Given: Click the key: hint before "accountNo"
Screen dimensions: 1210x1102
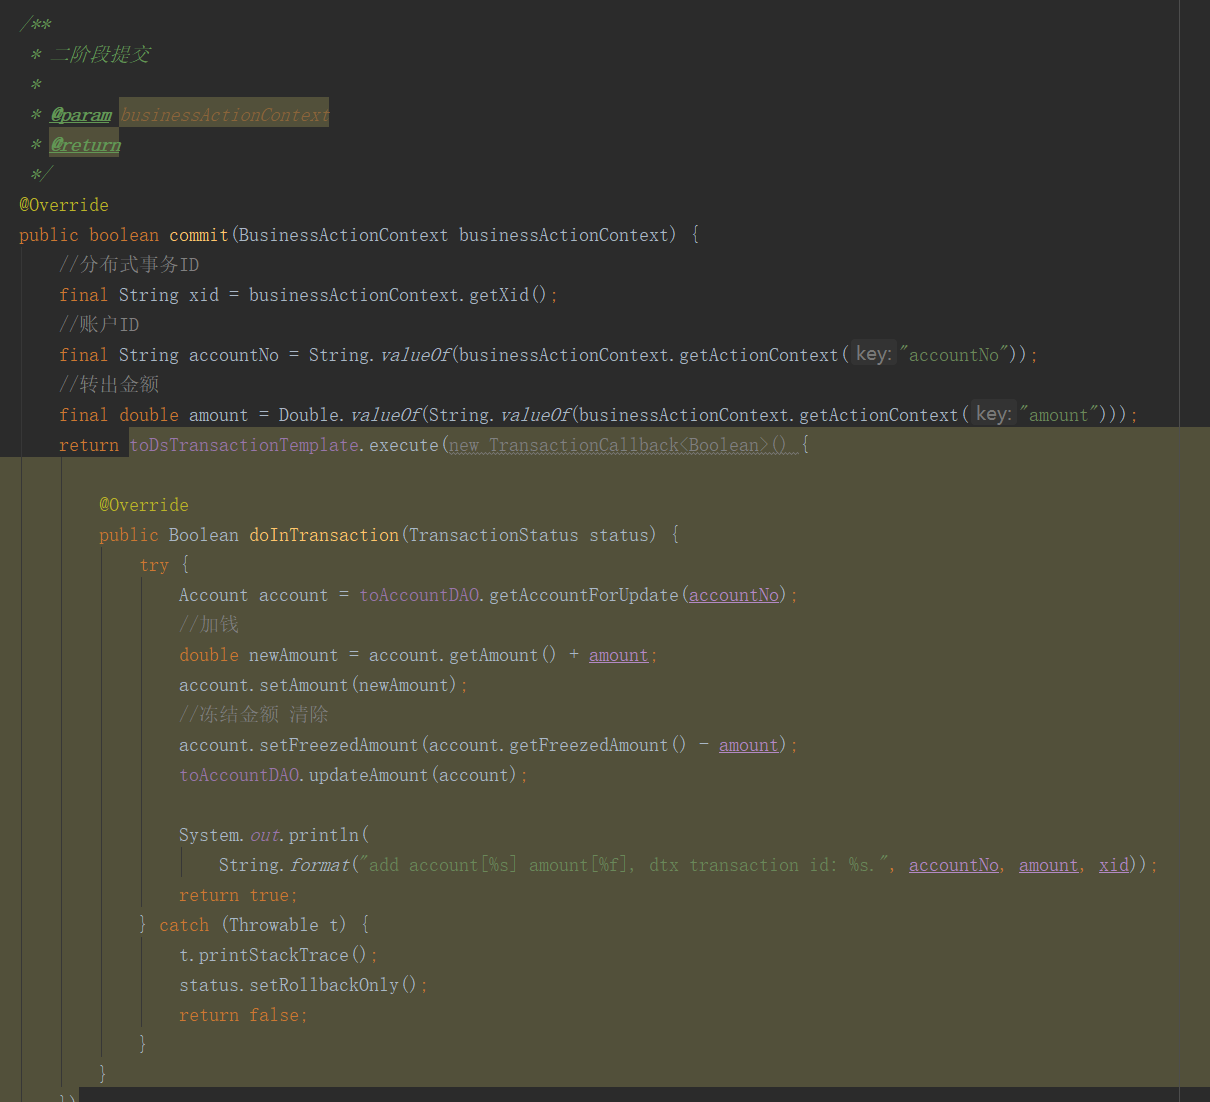Looking at the screenshot, I should [873, 354].
